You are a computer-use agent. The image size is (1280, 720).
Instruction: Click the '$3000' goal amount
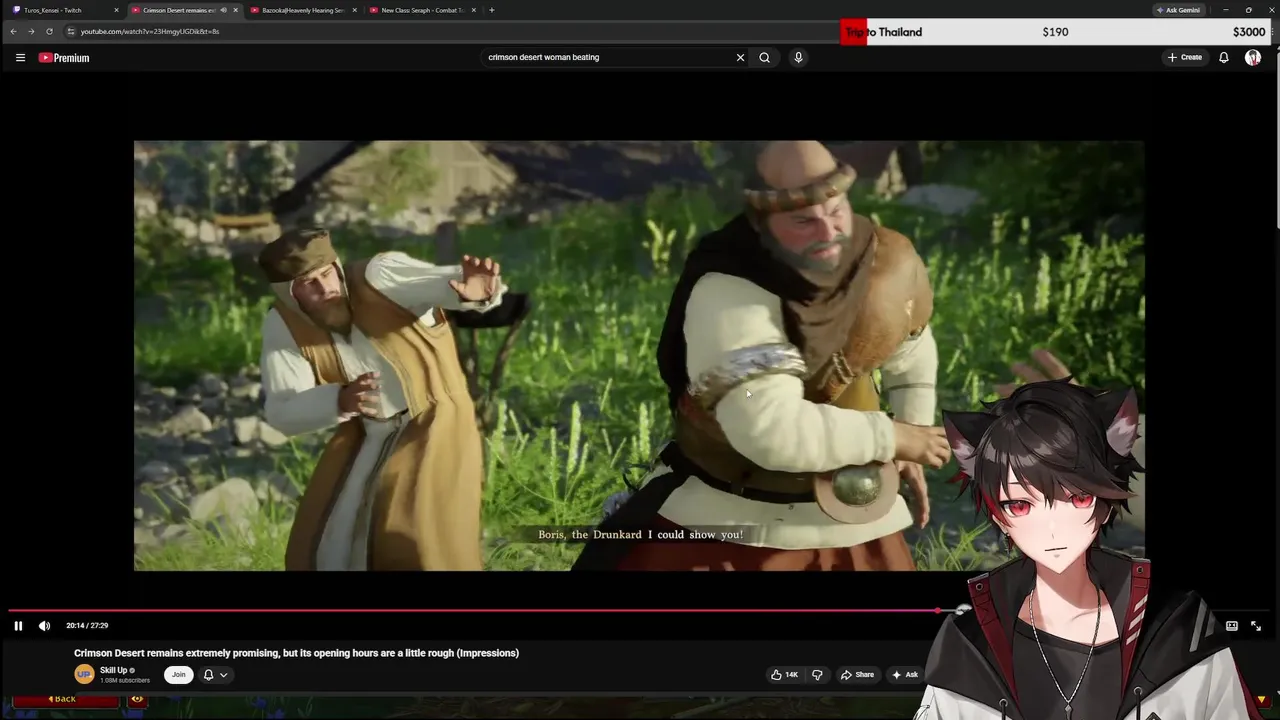[1249, 32]
